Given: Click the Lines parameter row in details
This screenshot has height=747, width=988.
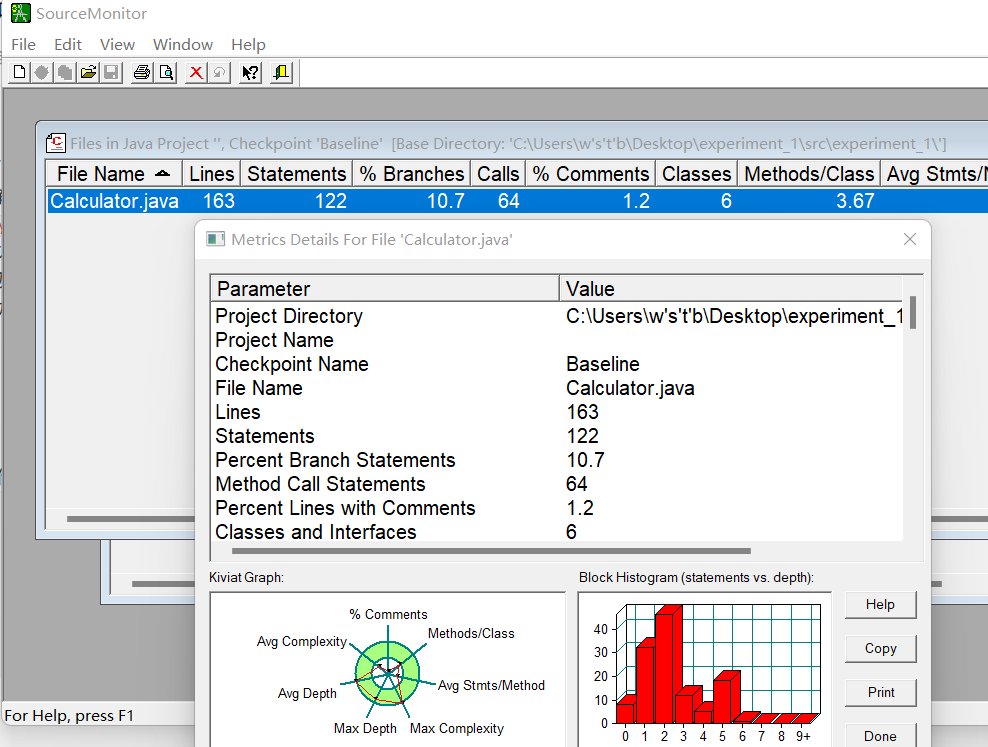Looking at the screenshot, I should point(557,412).
